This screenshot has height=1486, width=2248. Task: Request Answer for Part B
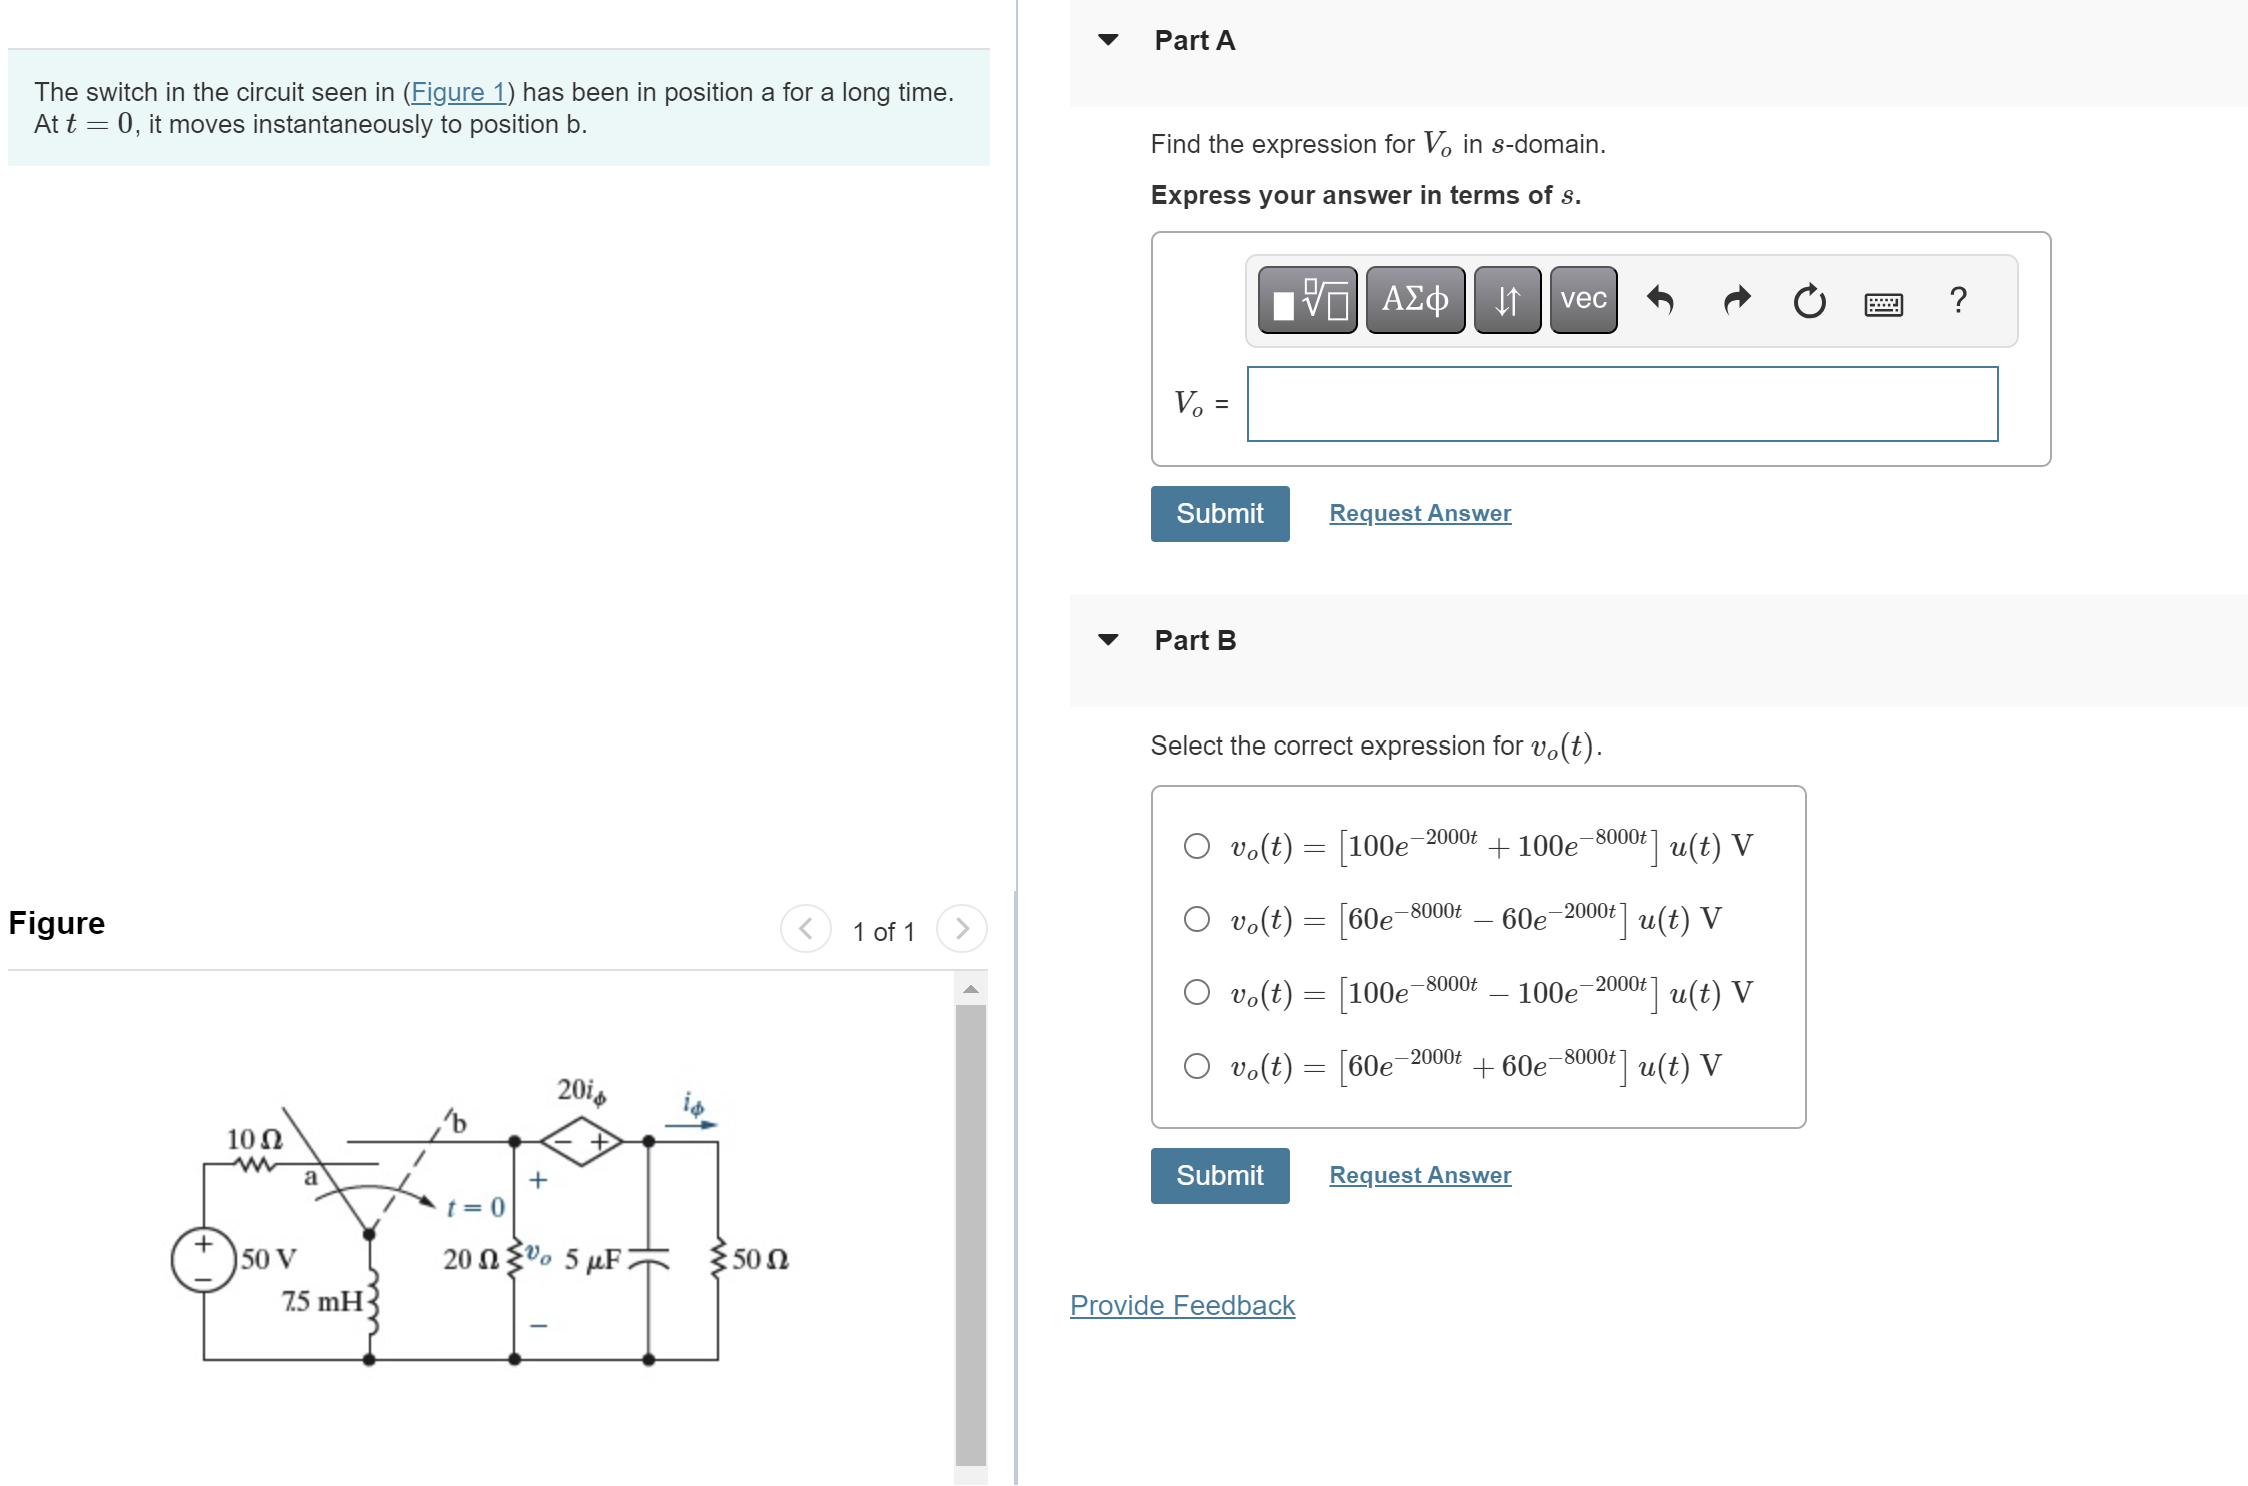(x=1419, y=1175)
